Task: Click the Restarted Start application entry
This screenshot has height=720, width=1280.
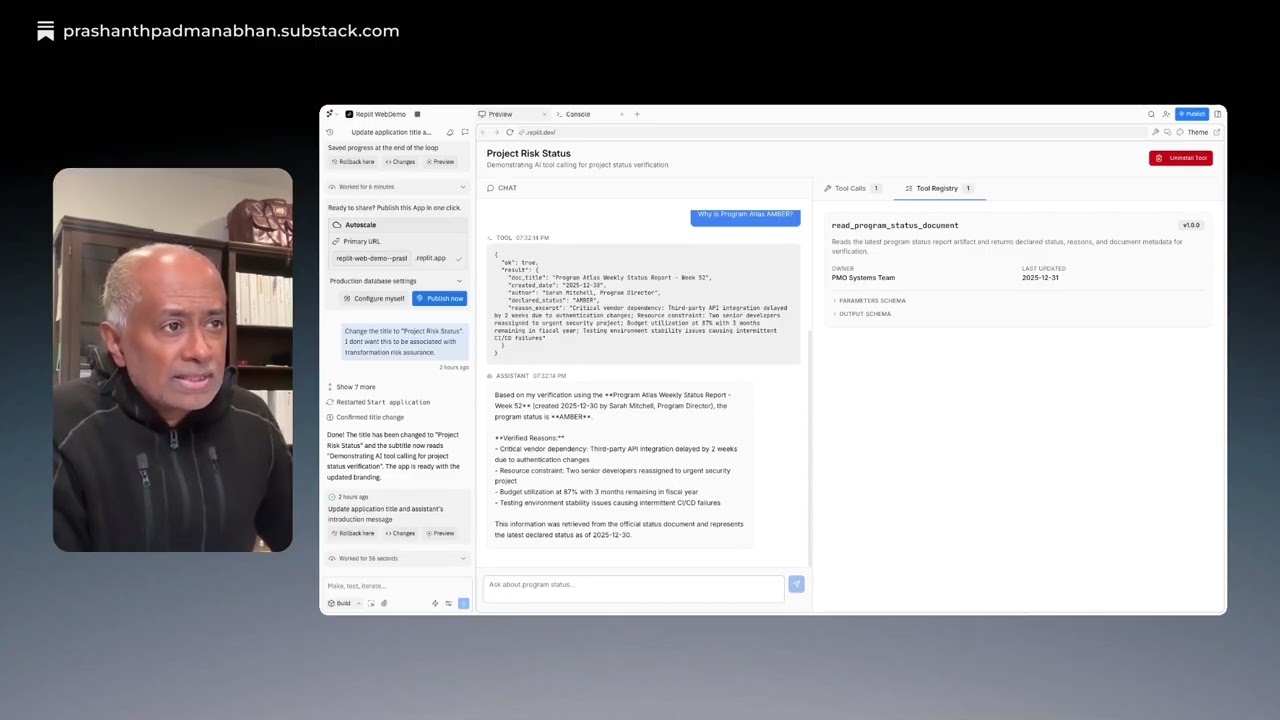Action: [379, 402]
